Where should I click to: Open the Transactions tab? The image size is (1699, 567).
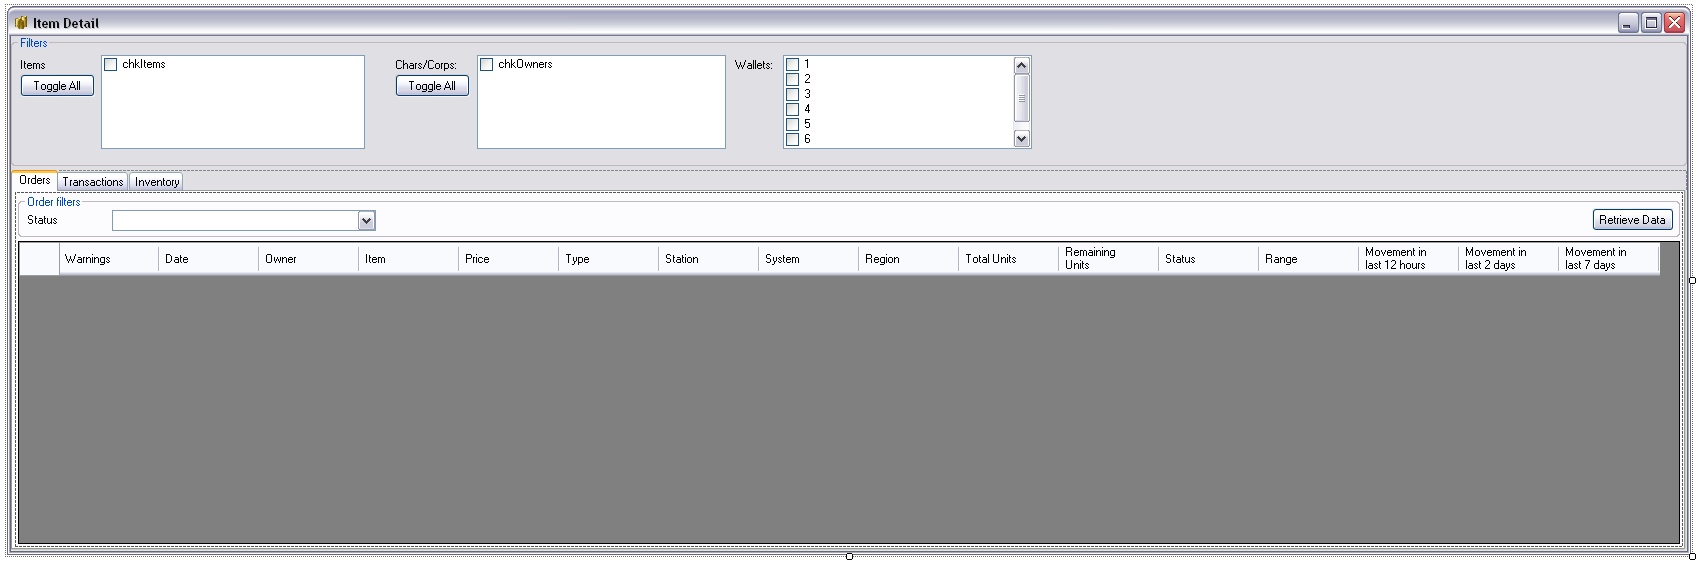click(93, 182)
